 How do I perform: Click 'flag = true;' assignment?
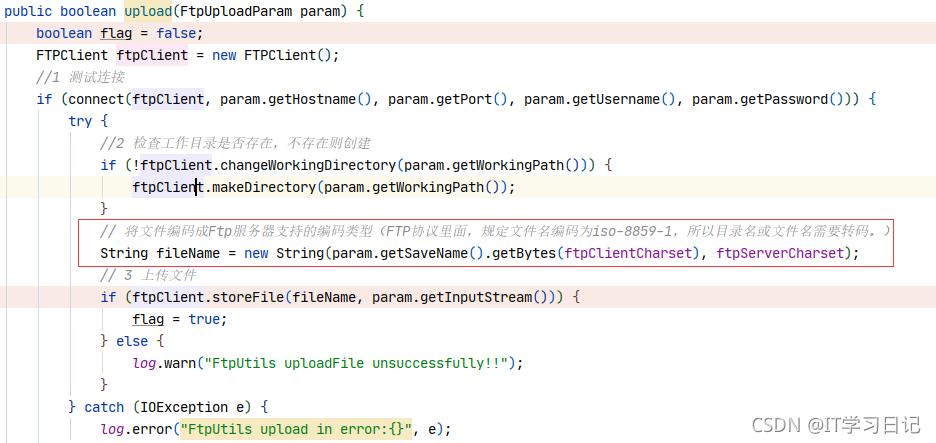(x=180, y=319)
